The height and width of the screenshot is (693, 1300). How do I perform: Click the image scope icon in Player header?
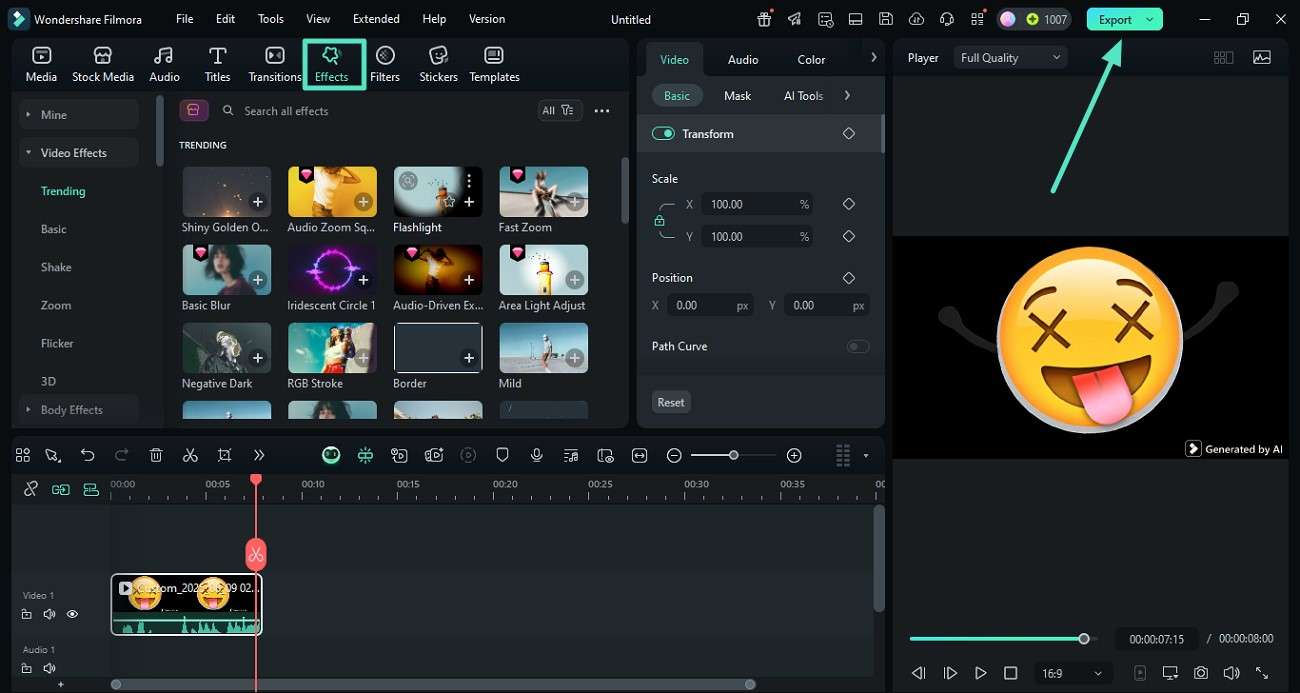click(x=1262, y=58)
